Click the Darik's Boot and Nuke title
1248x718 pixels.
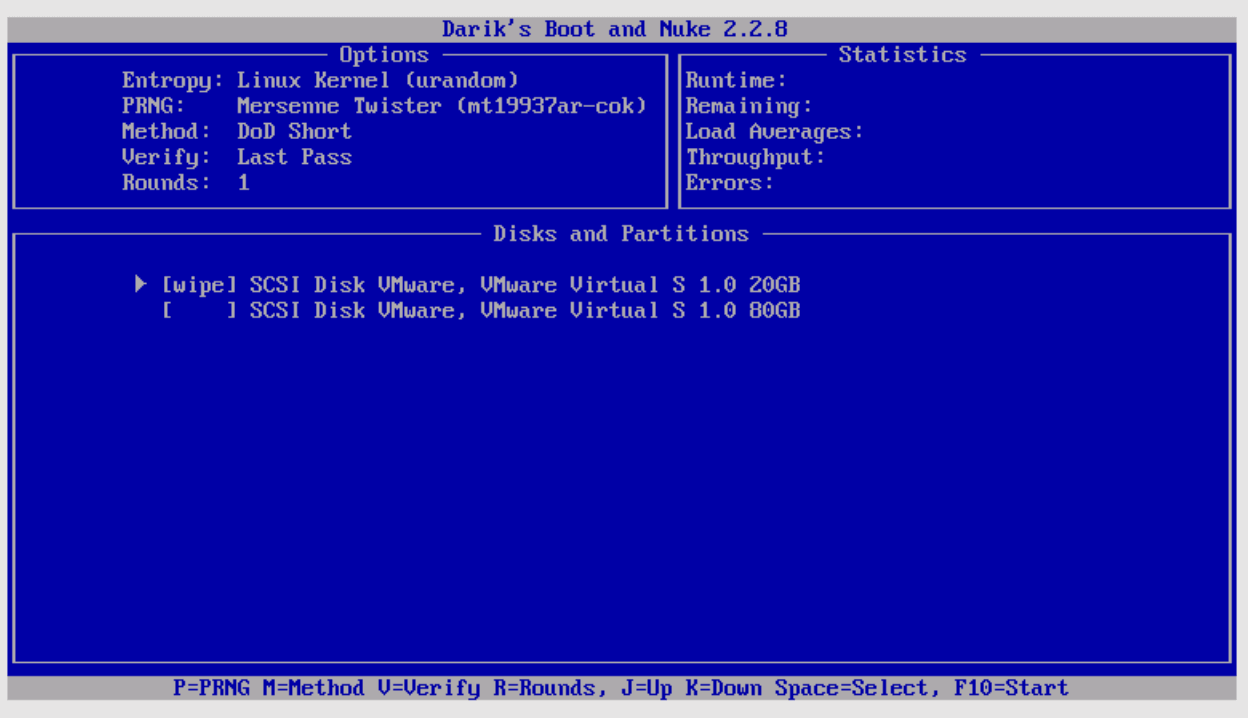coord(614,29)
